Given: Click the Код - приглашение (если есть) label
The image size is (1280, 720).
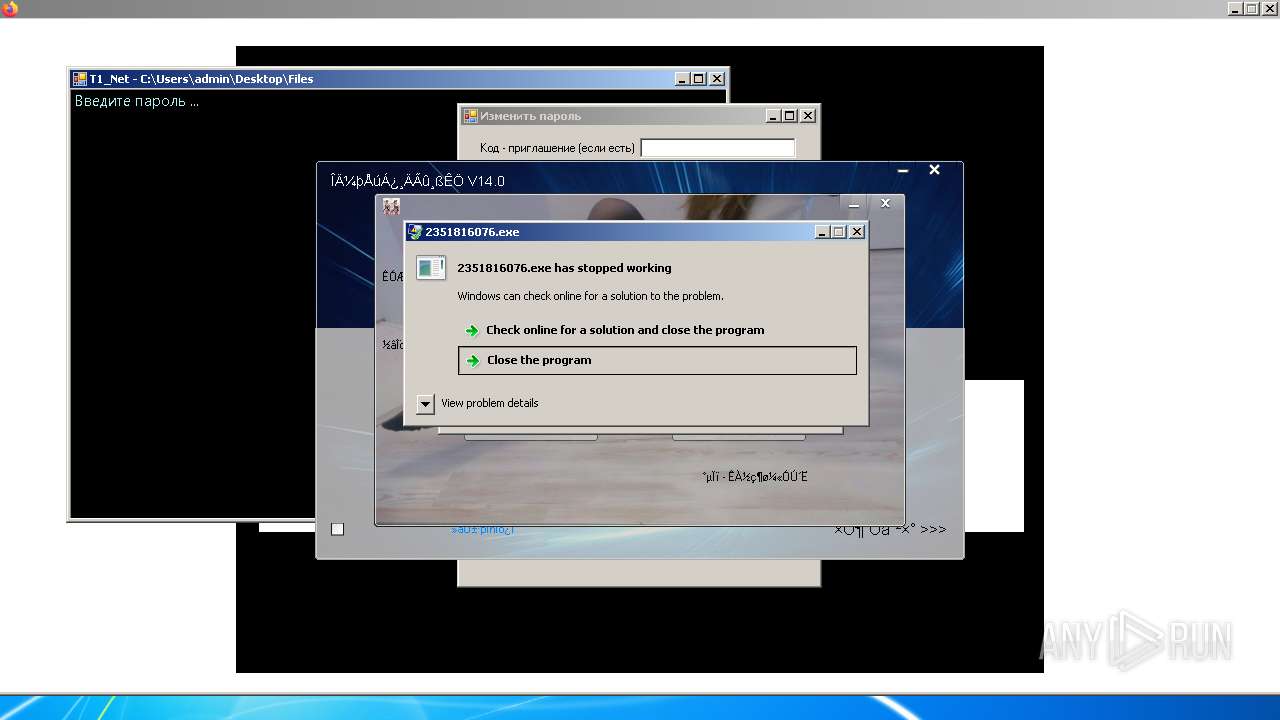Looking at the screenshot, I should (557, 148).
